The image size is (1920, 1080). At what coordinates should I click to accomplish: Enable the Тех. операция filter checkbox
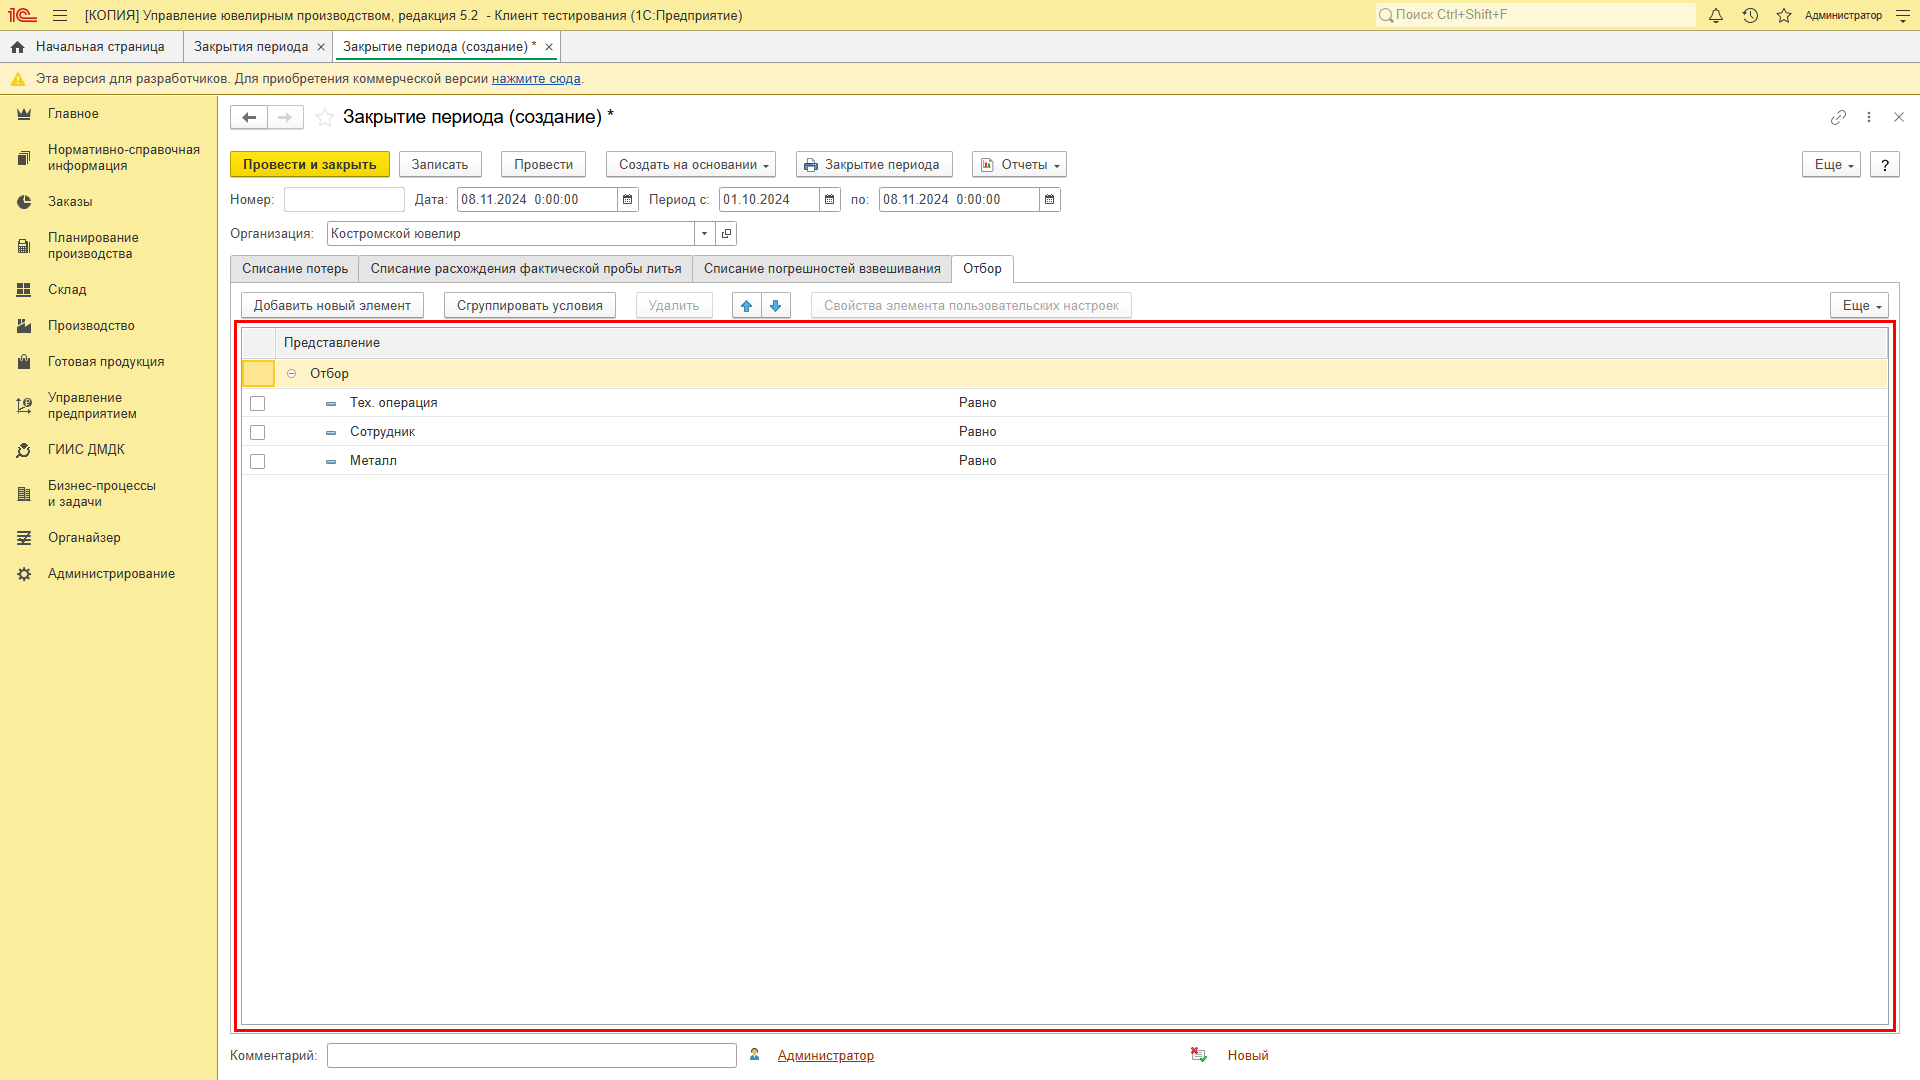258,404
